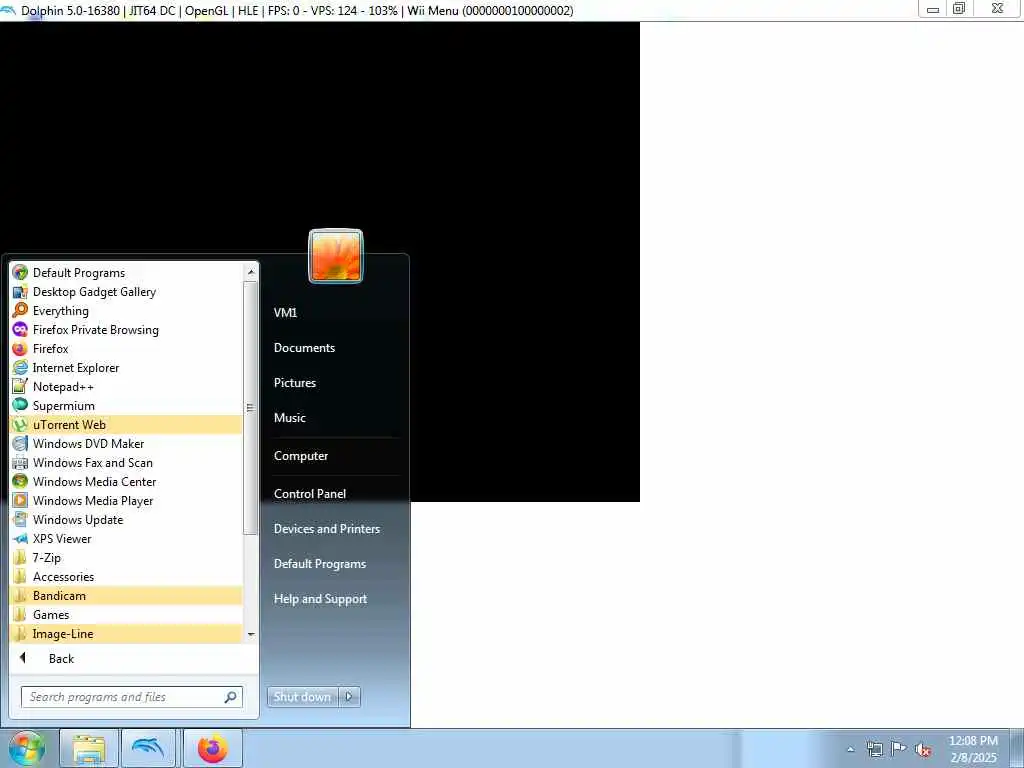Click the Internet Explorer icon
The height and width of the screenshot is (768, 1024).
point(20,367)
